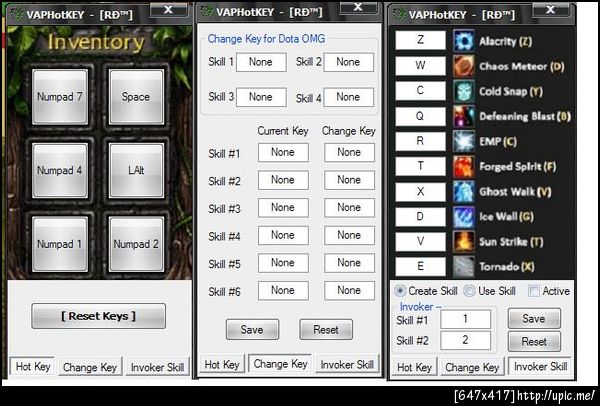Open Hot Key tab in left window
The height and width of the screenshot is (406, 600).
pyautogui.click(x=33, y=367)
